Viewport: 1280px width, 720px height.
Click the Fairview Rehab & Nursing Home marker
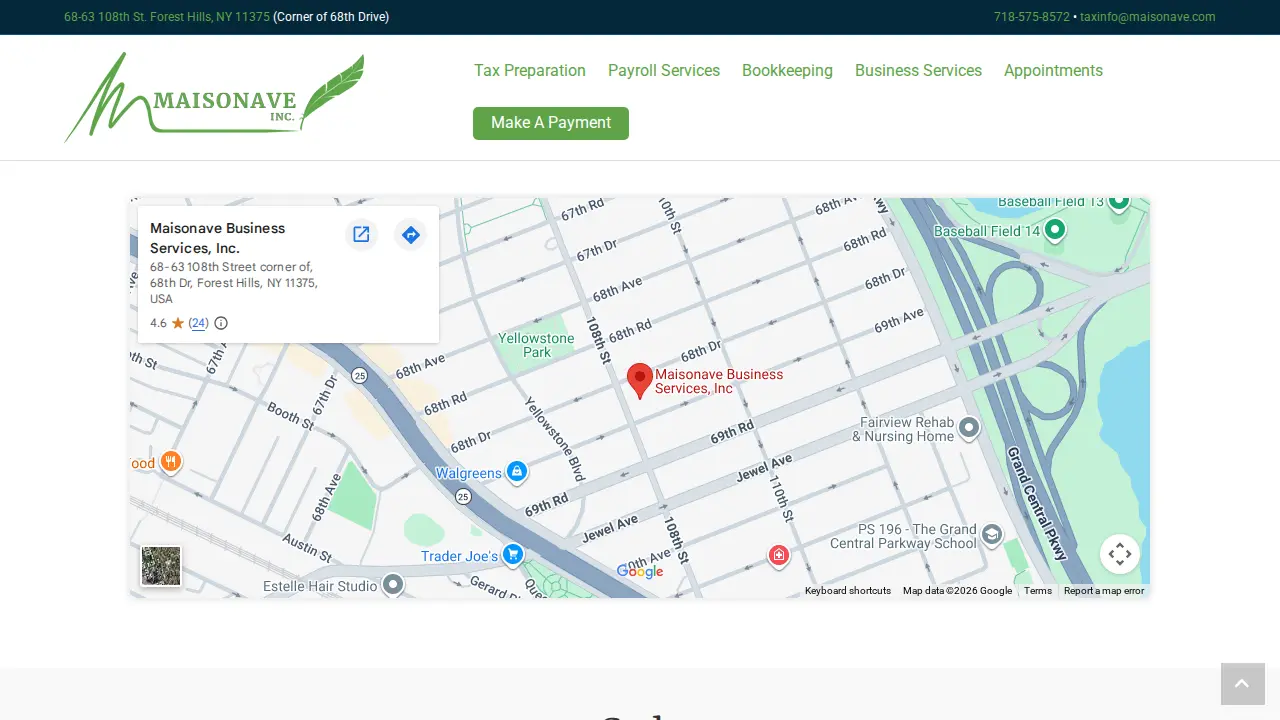coord(968,429)
